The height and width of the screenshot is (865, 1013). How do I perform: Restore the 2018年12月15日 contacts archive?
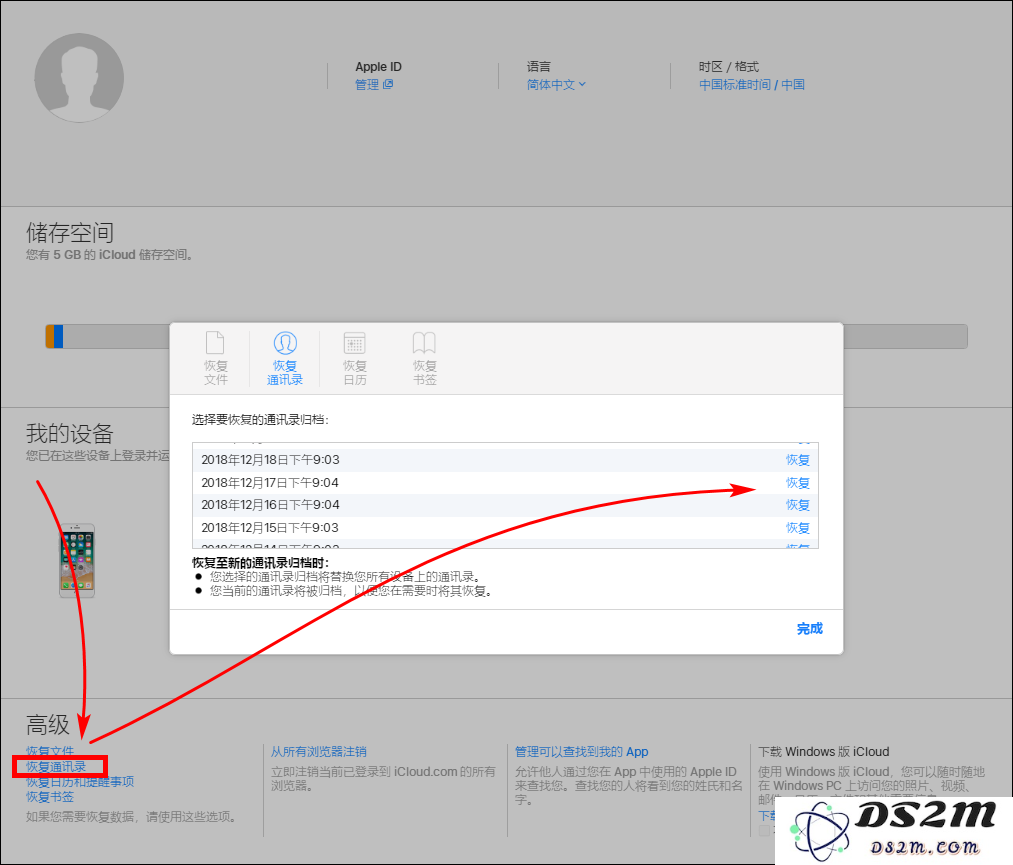pos(798,528)
